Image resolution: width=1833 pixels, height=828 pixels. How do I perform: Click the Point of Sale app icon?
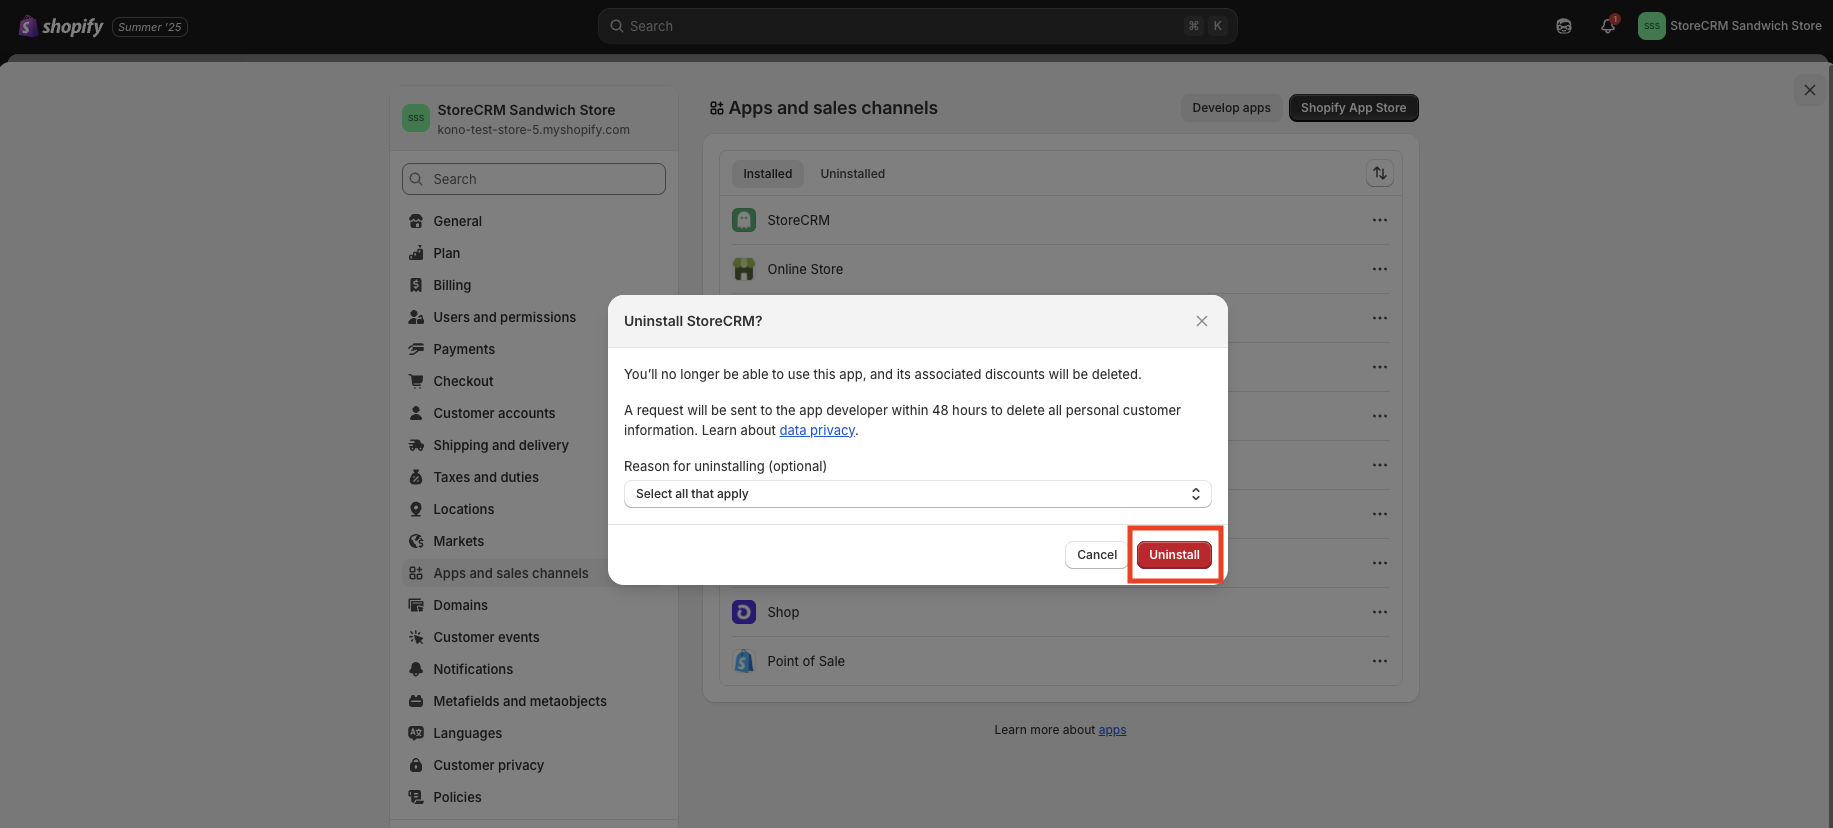click(x=744, y=661)
